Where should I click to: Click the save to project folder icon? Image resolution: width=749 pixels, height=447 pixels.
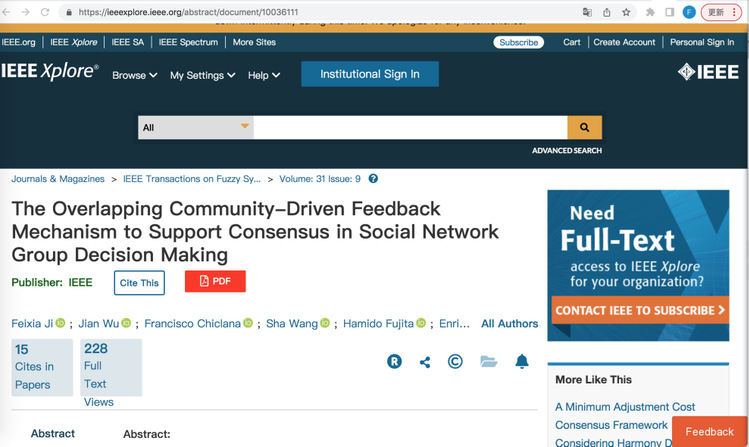tap(489, 362)
